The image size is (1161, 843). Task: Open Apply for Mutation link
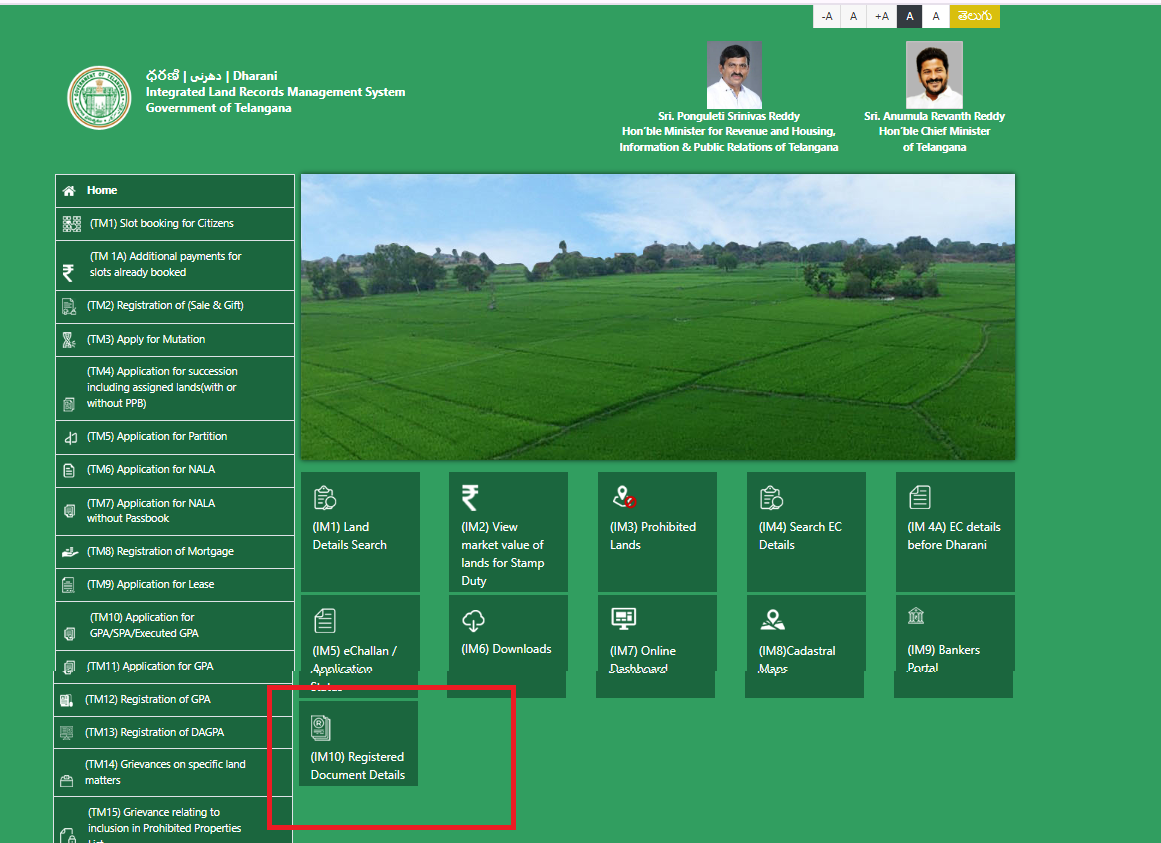(146, 339)
